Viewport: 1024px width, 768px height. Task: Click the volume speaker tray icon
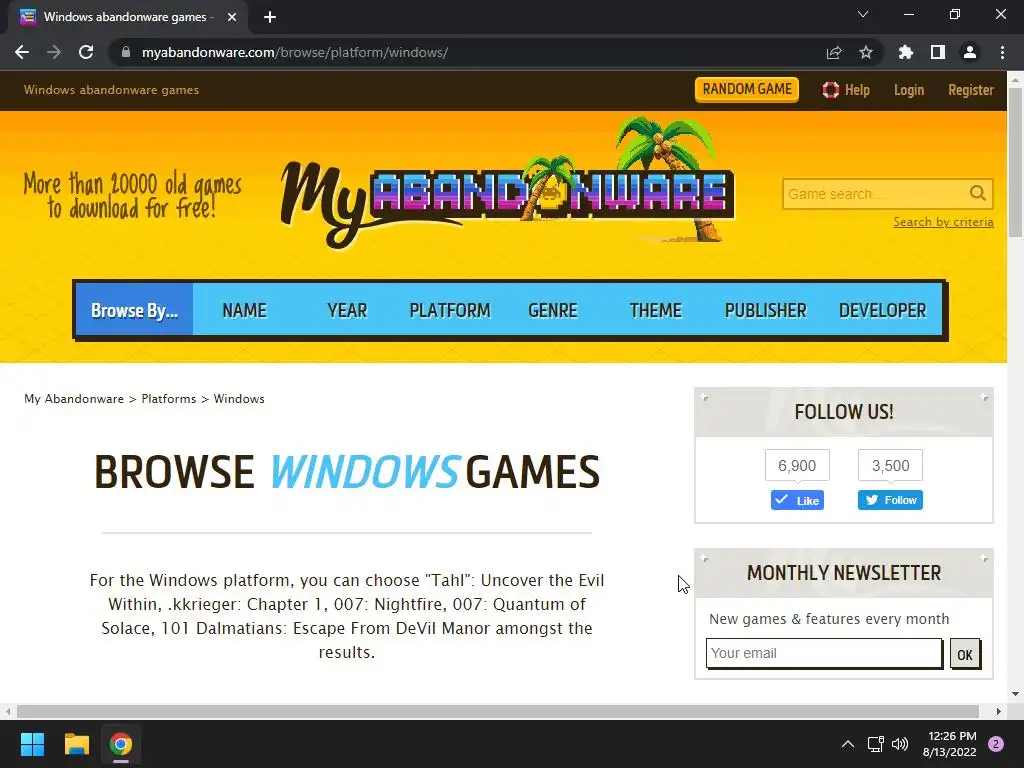click(x=899, y=744)
